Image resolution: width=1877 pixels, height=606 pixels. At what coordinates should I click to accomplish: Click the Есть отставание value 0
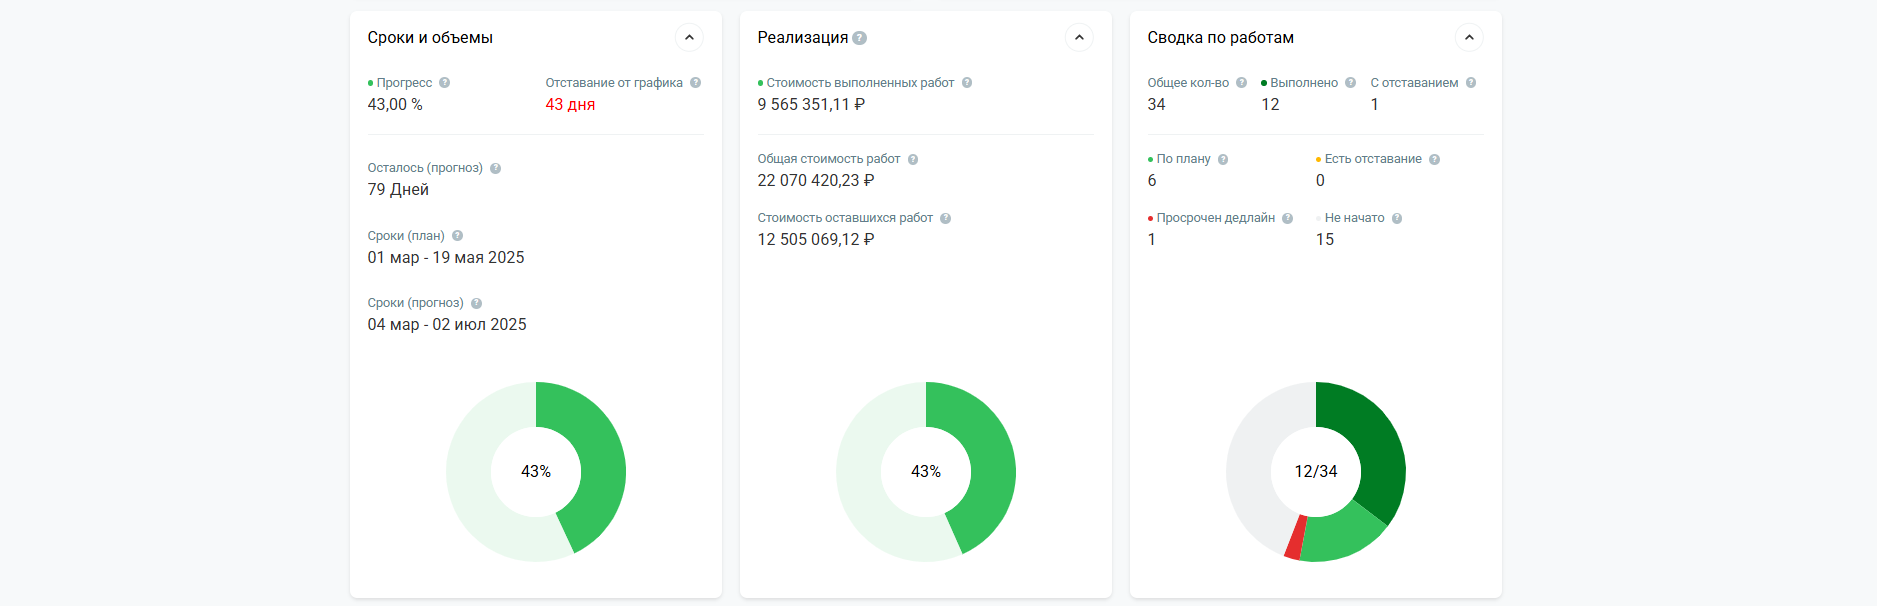(1320, 180)
